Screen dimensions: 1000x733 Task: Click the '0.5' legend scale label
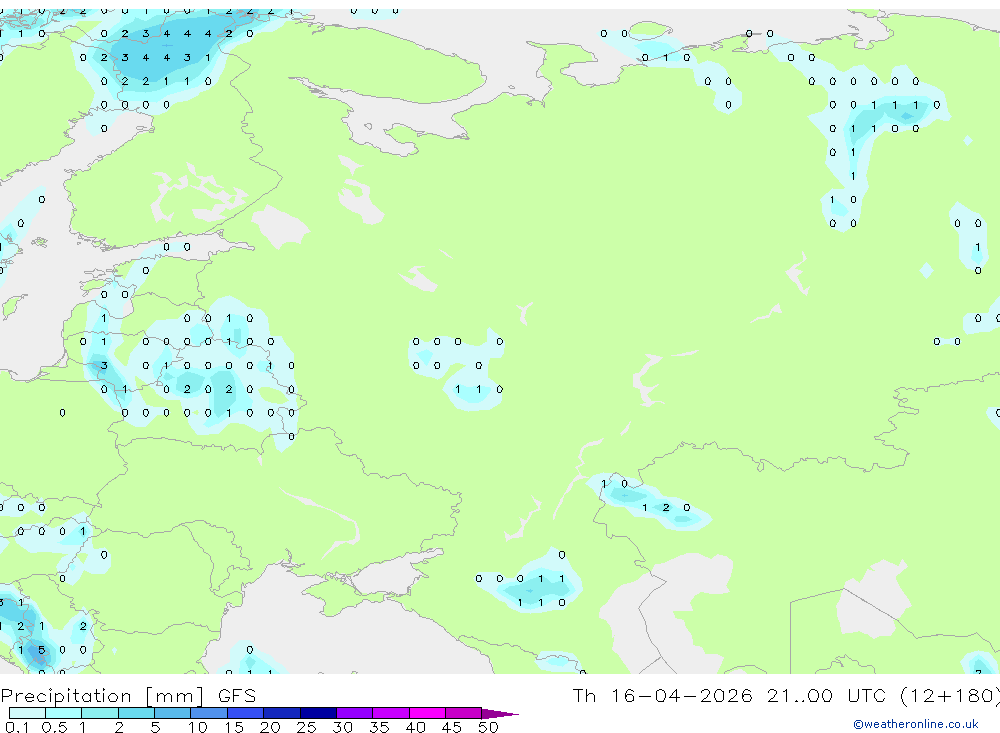tap(54, 727)
